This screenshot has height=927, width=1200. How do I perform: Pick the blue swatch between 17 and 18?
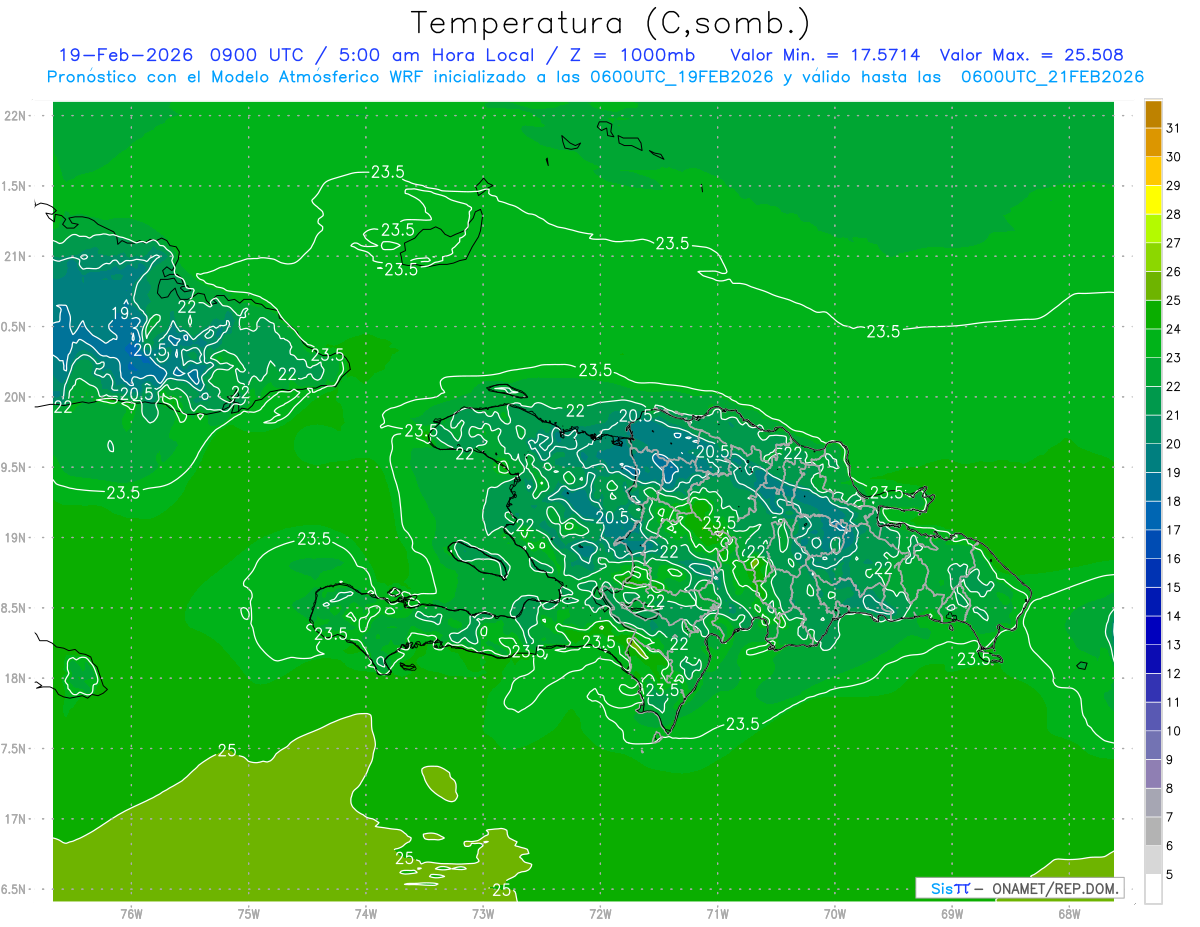click(1153, 515)
